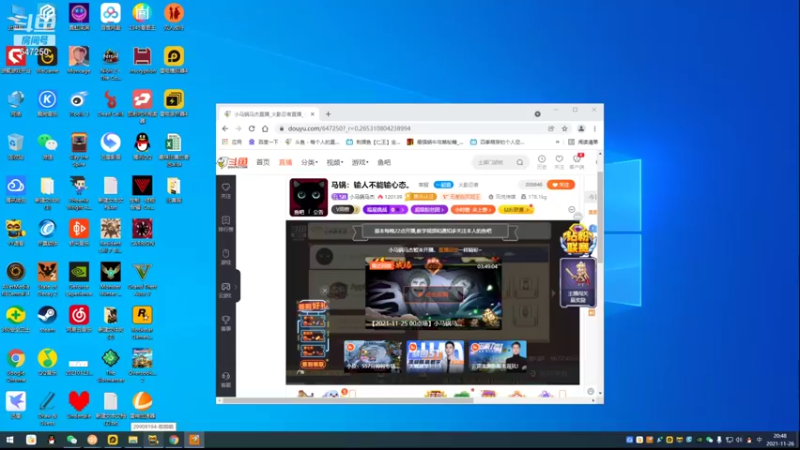800x450 pixels.
Task: Click the Douyu site logo
Action: [x=233, y=163]
